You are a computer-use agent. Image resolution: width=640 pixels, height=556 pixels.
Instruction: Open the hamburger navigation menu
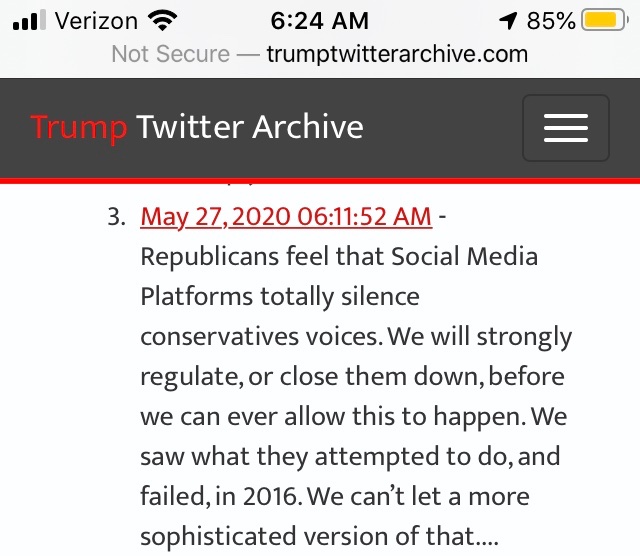pos(565,128)
